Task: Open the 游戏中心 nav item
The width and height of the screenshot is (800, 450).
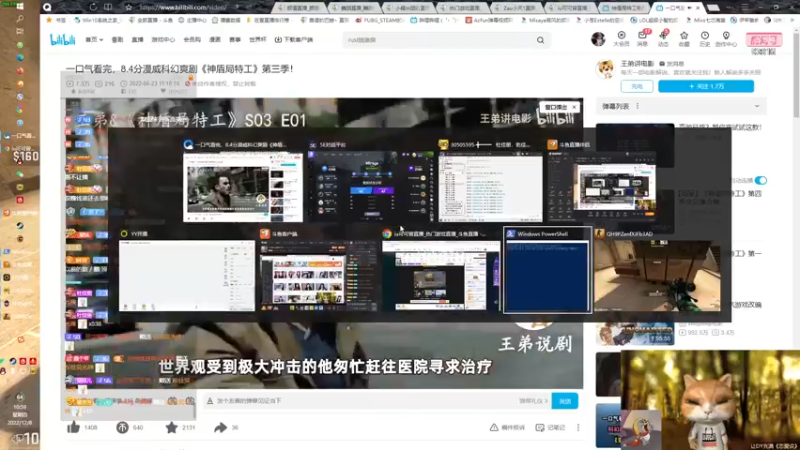Action: point(163,39)
